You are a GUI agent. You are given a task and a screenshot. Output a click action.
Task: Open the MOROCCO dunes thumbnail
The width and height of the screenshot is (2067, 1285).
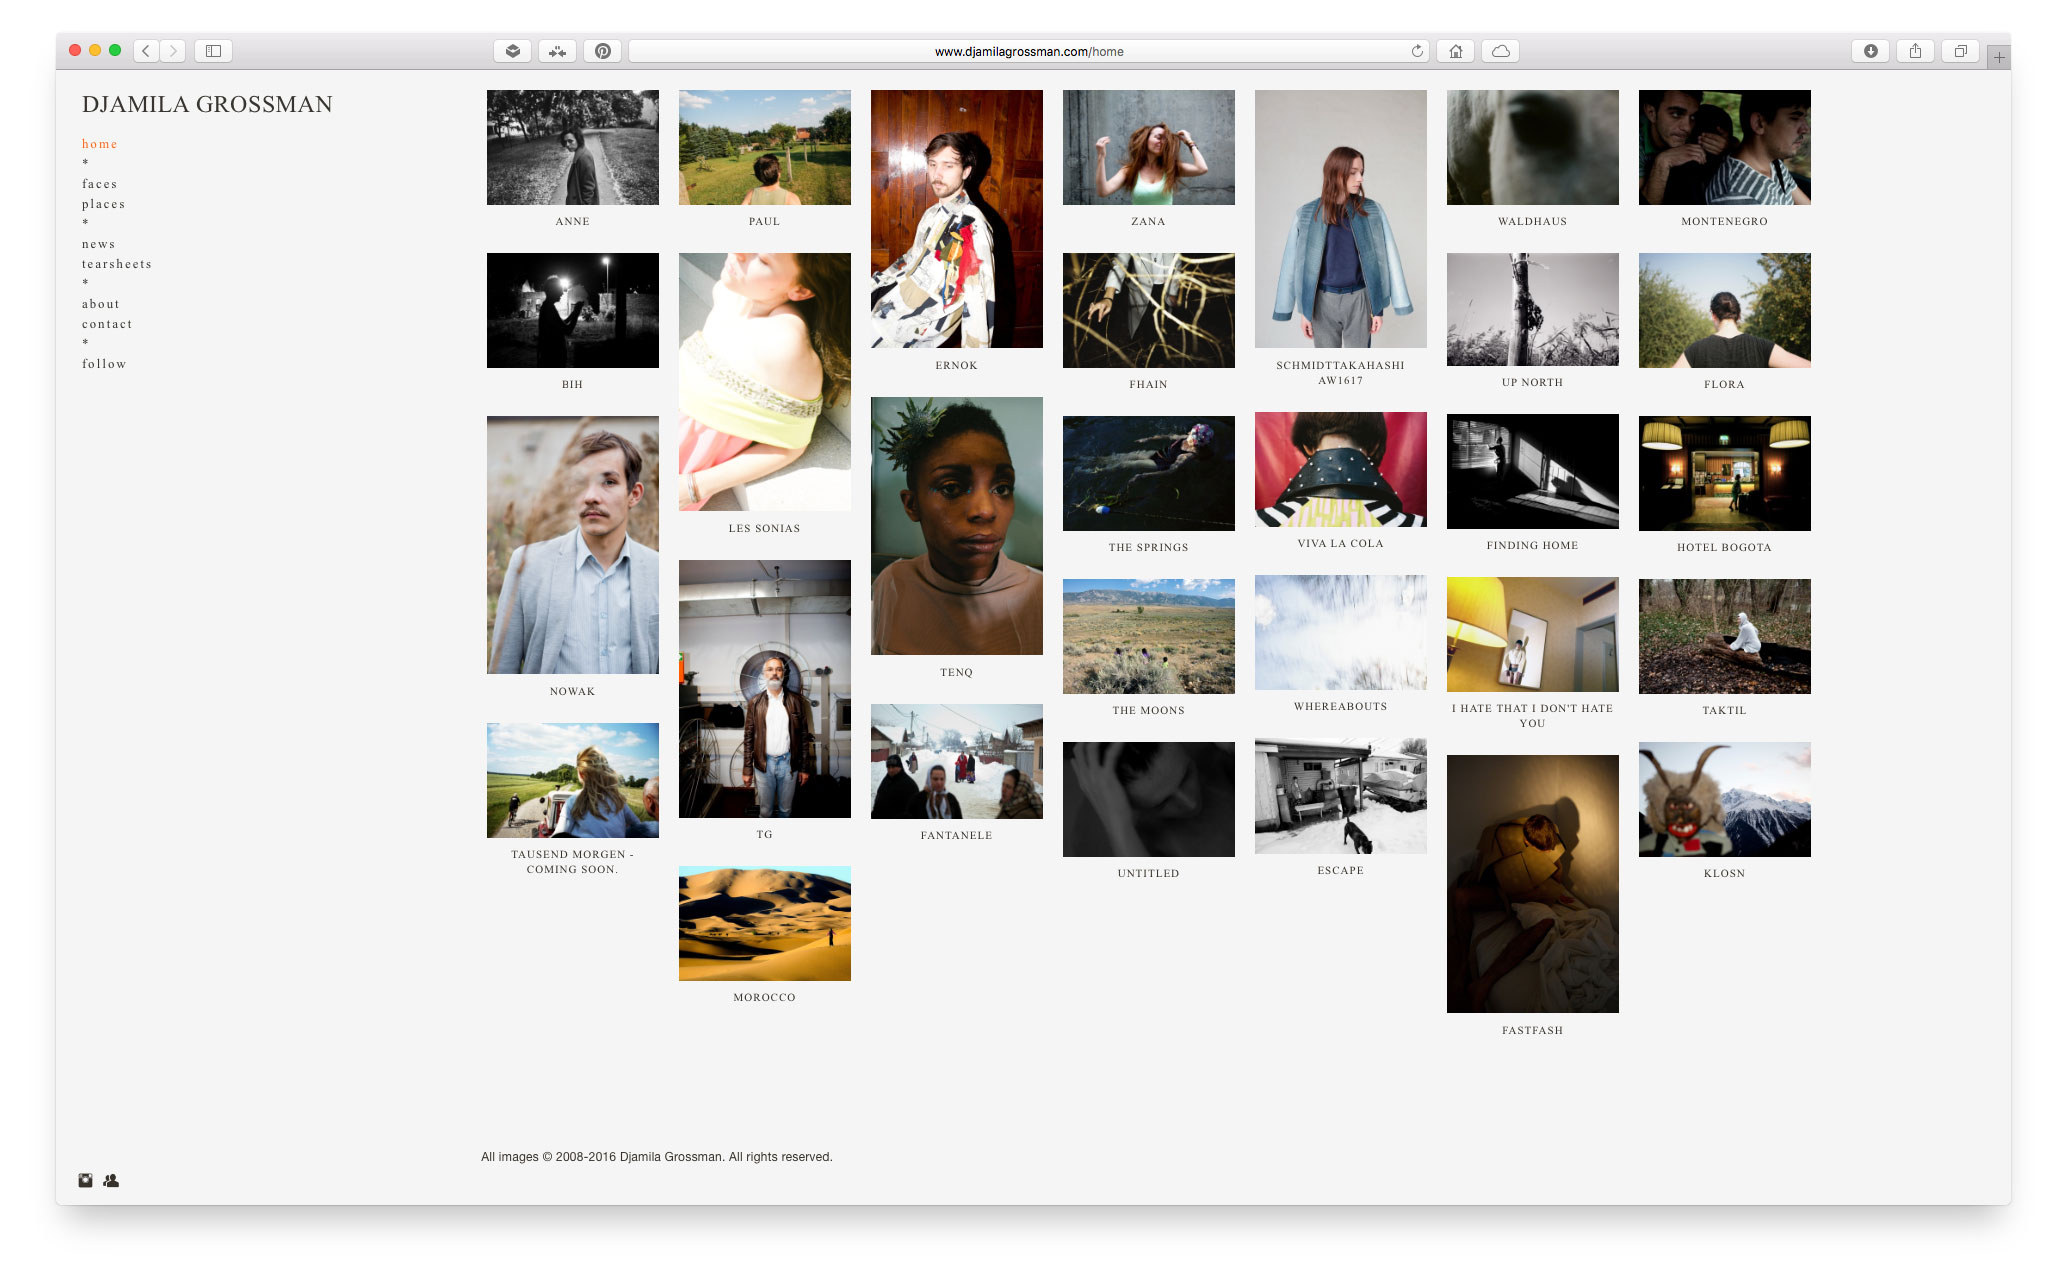pos(765,923)
